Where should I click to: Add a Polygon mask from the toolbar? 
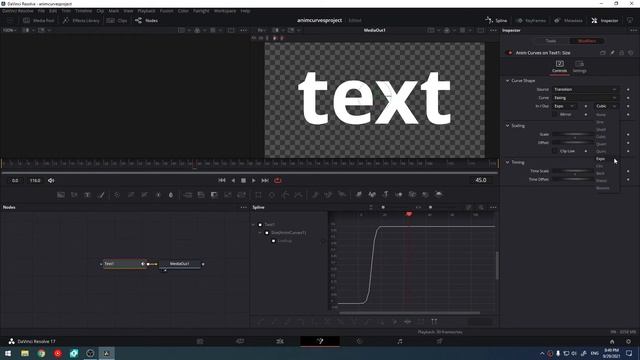285,195
